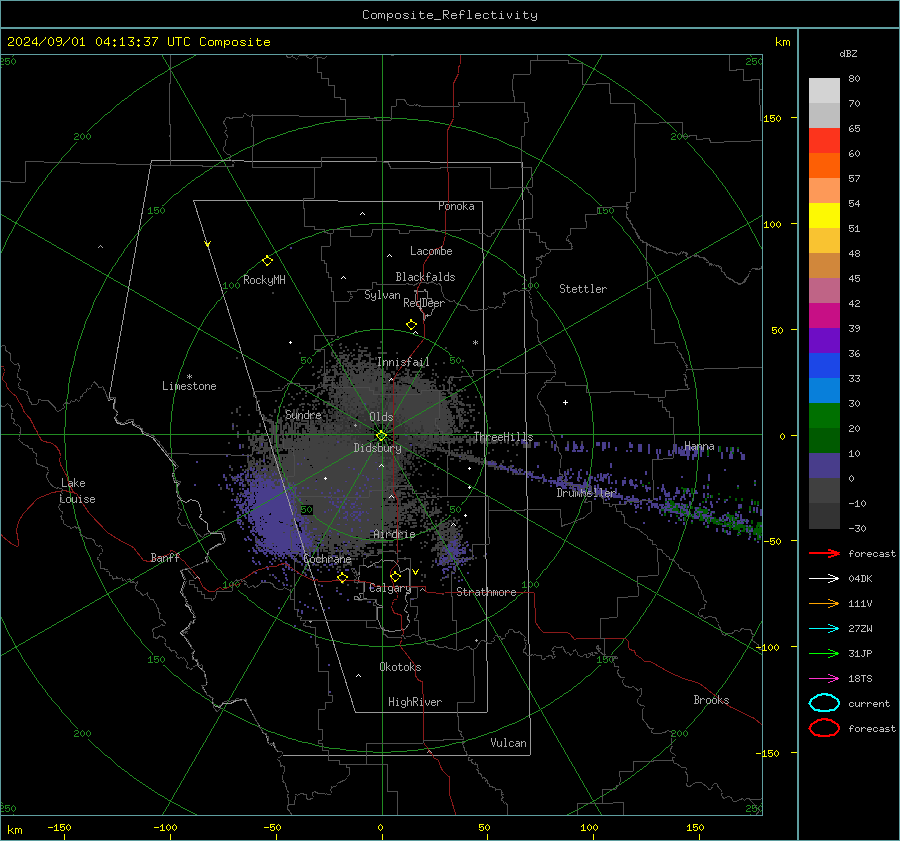
Task: Click the Lacombe town label
Action: [x=431, y=251]
